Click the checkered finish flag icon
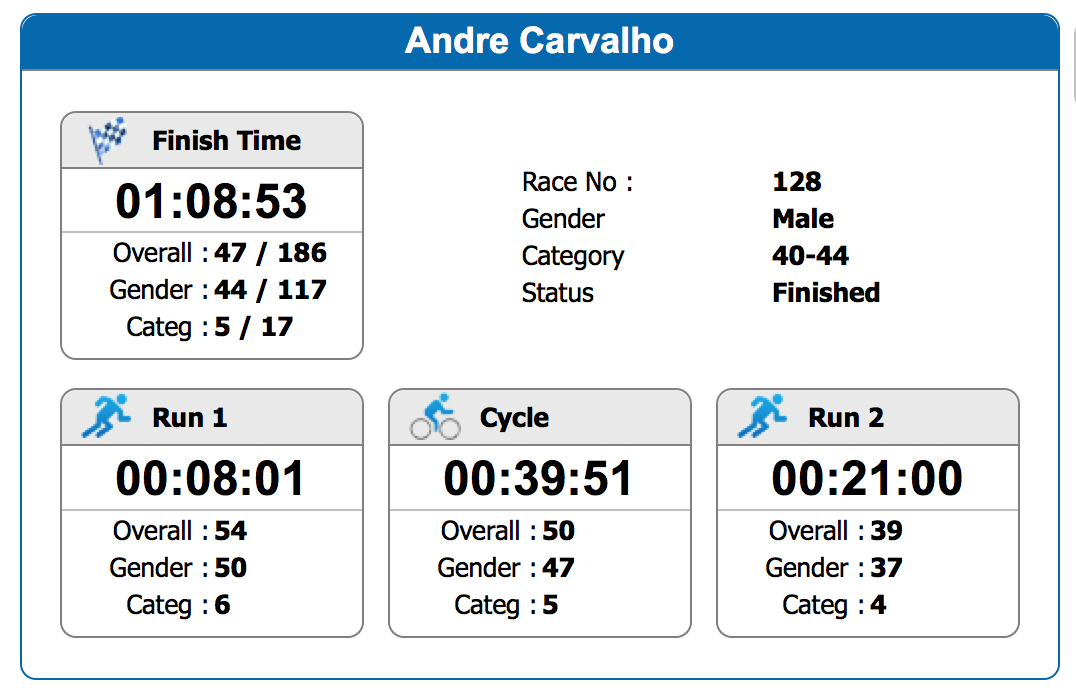This screenshot has height=694, width=1076. pos(108,140)
